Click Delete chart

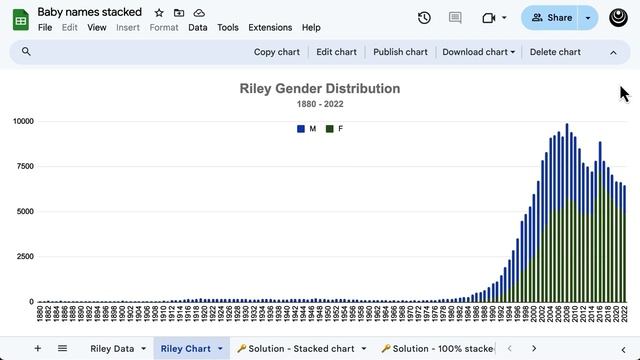click(555, 52)
